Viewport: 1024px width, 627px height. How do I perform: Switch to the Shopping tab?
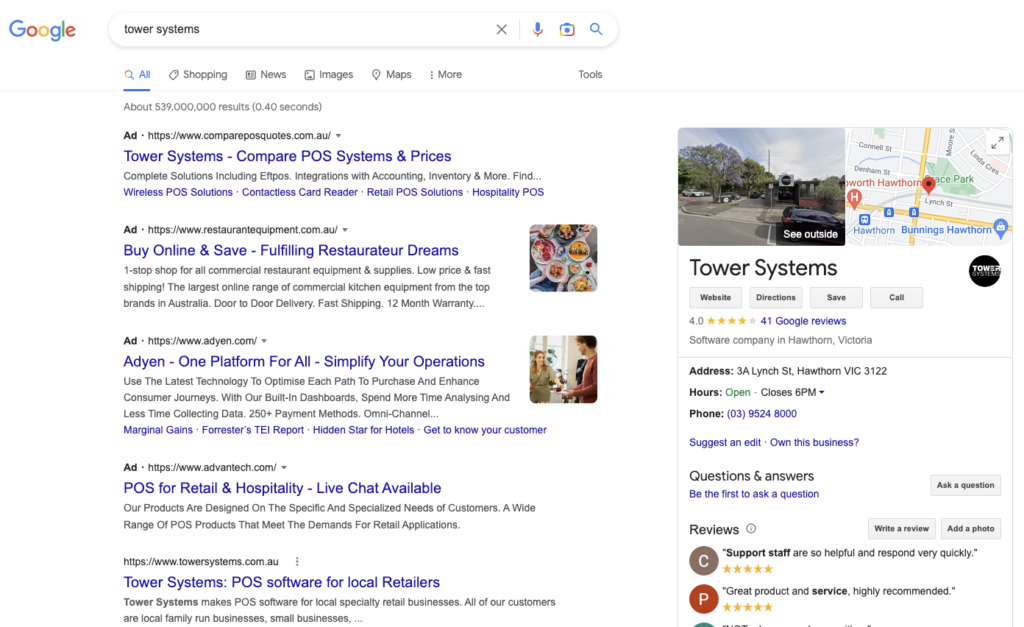pos(198,74)
